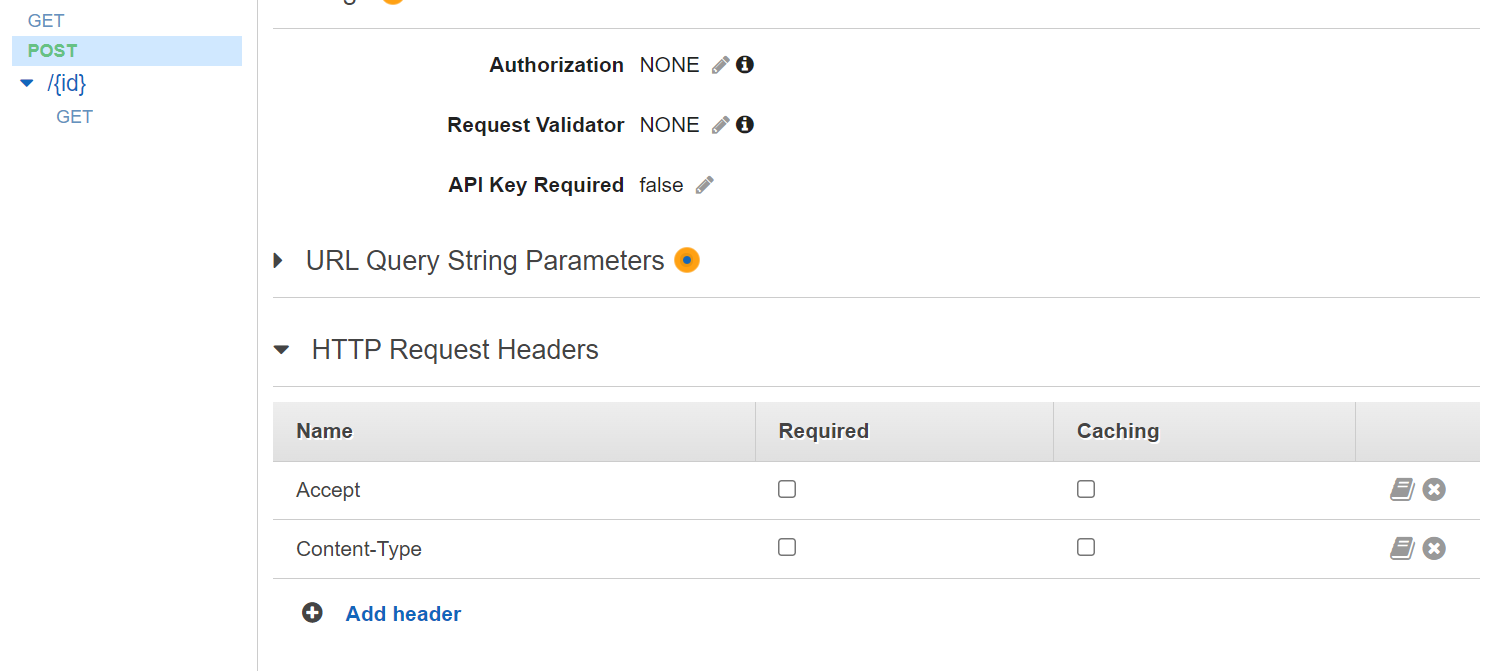Screen dimensions: 1492x671
Task: Mark Accept header as Required
Action: pos(787,489)
